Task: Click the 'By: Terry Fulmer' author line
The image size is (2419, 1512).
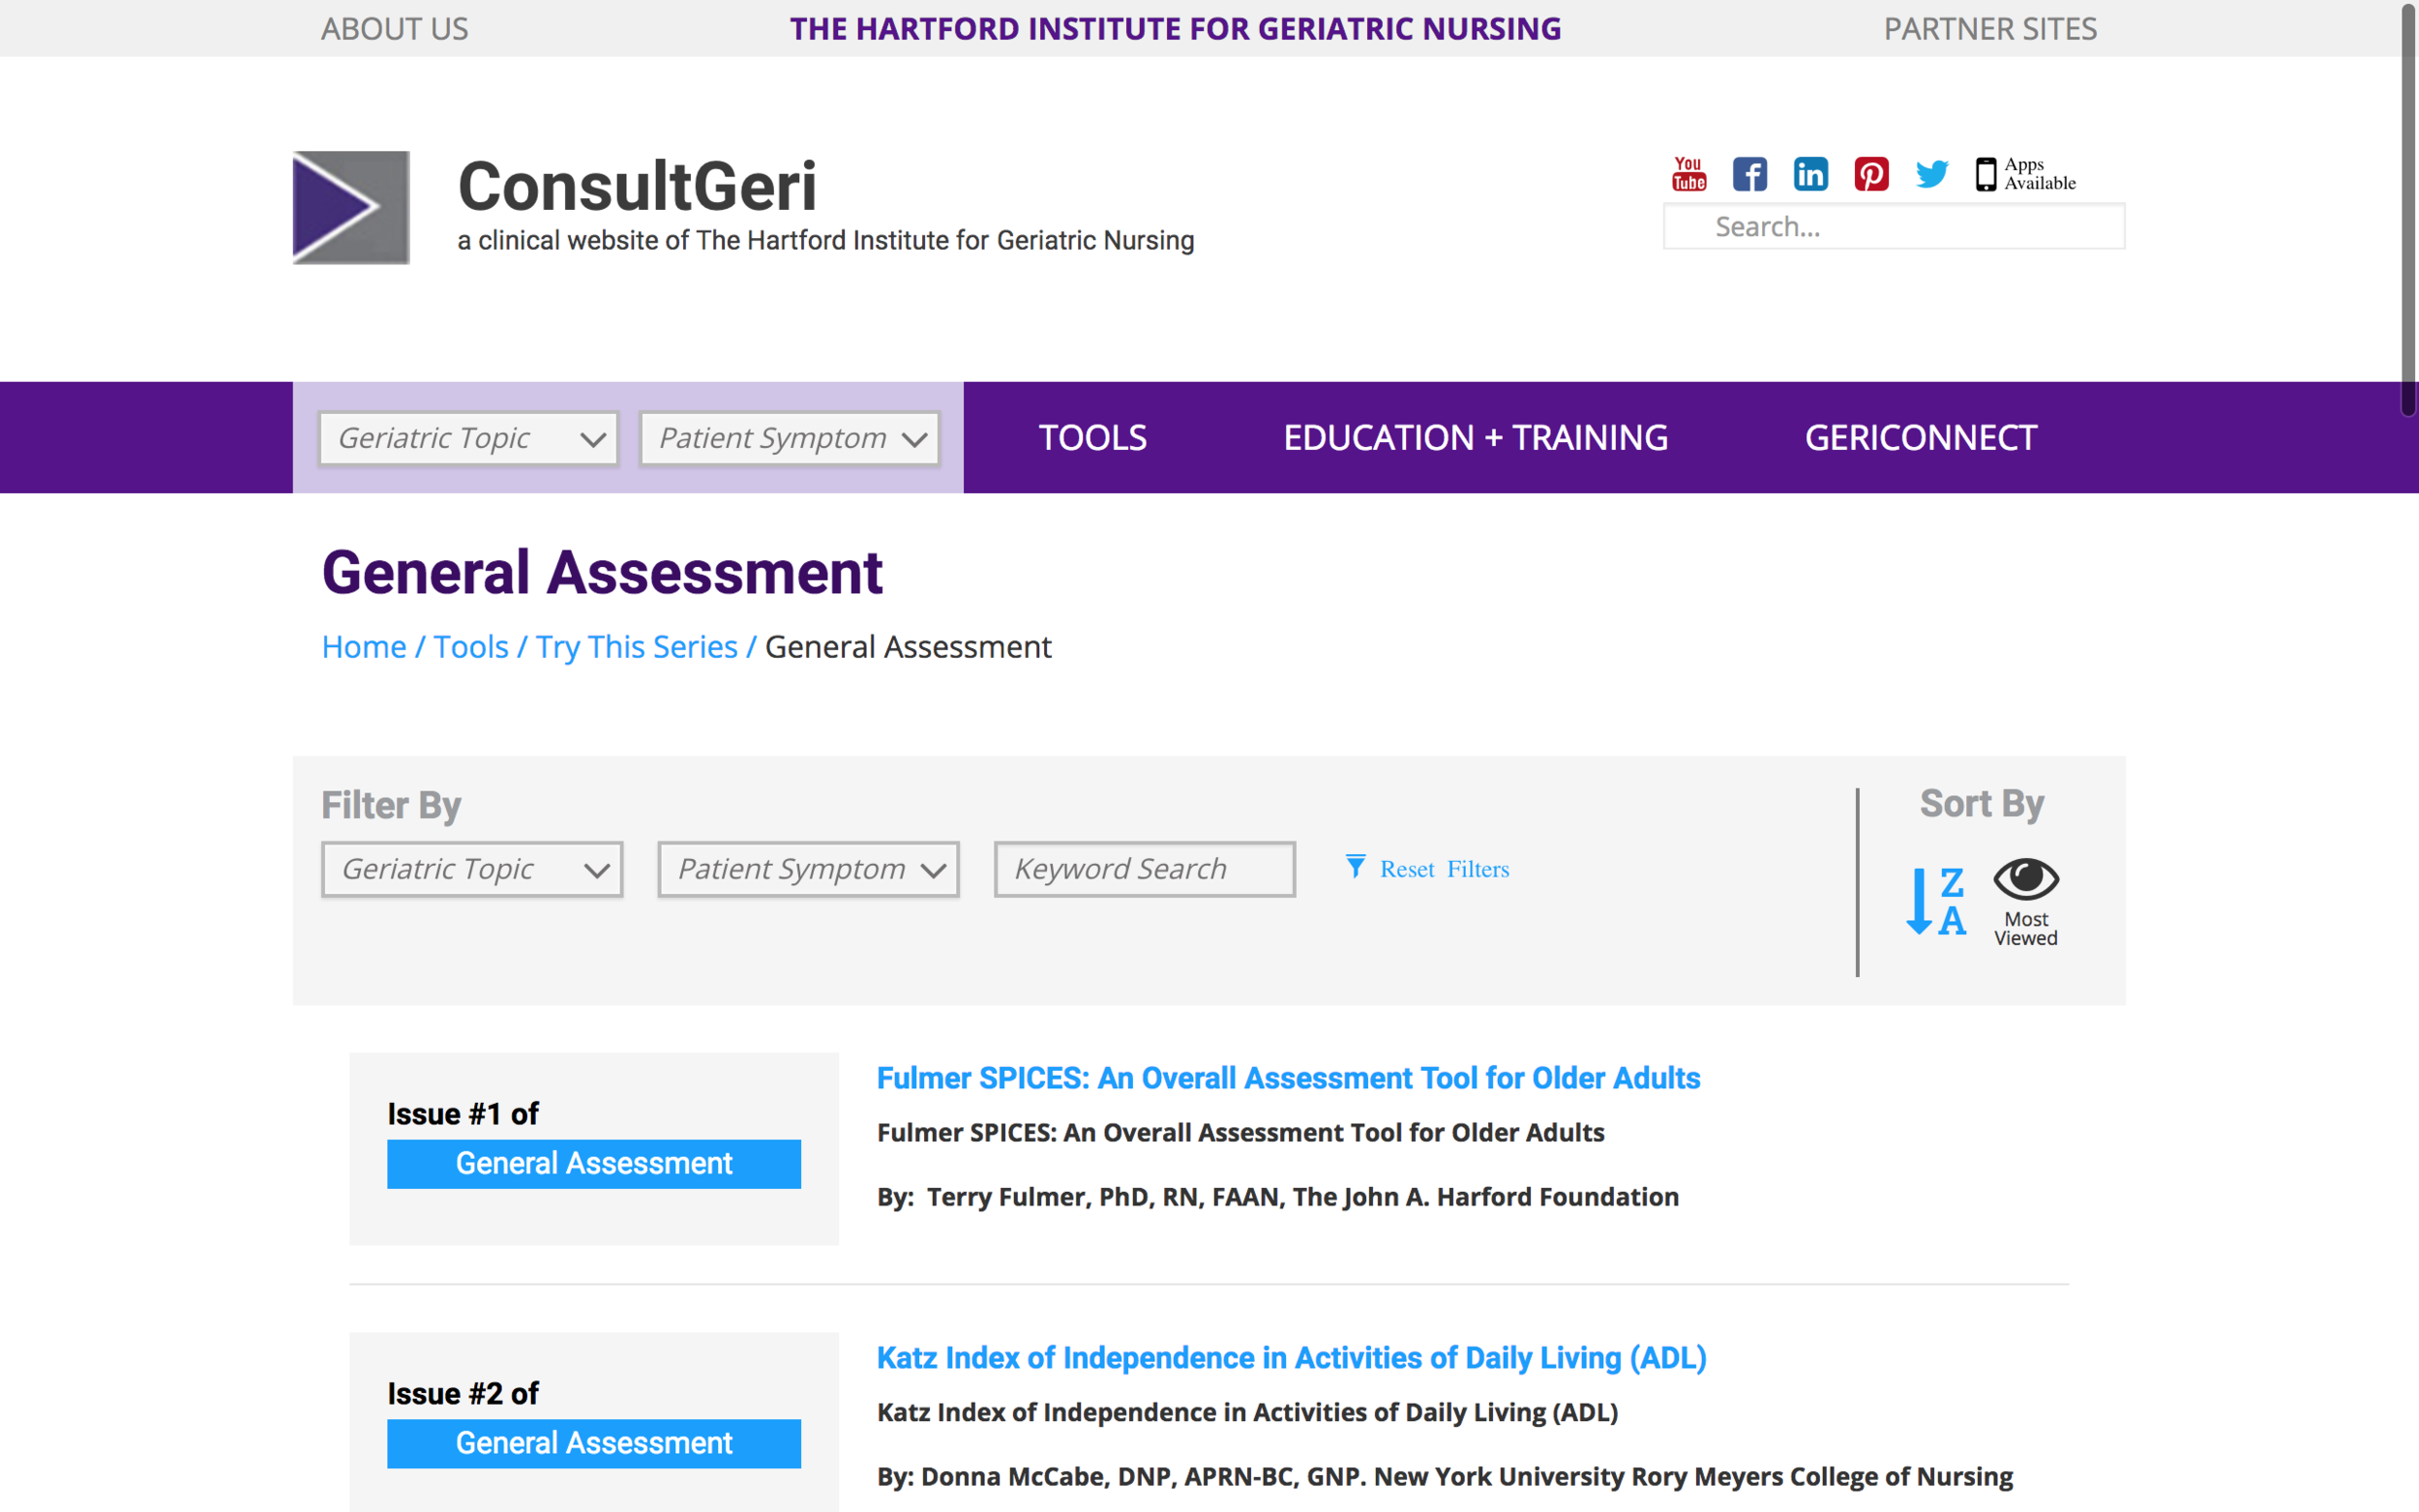Action: 1278,1197
